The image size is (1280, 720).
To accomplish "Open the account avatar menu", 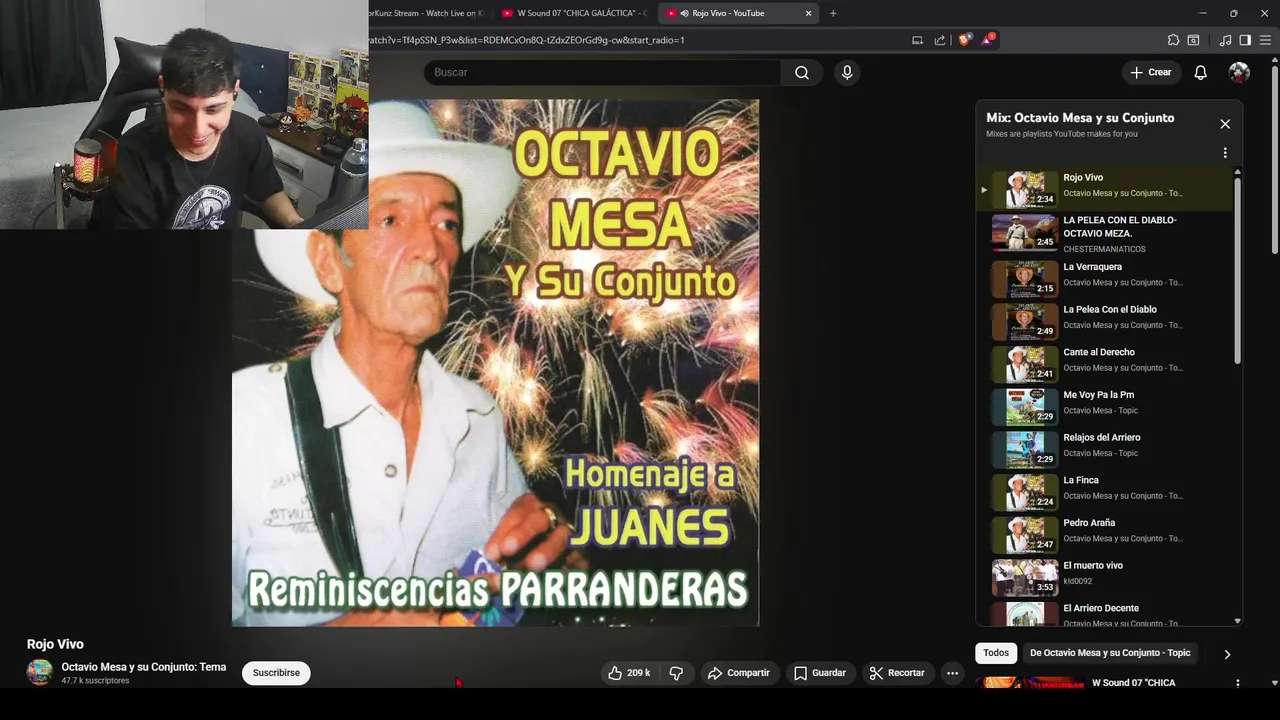I will [1239, 72].
